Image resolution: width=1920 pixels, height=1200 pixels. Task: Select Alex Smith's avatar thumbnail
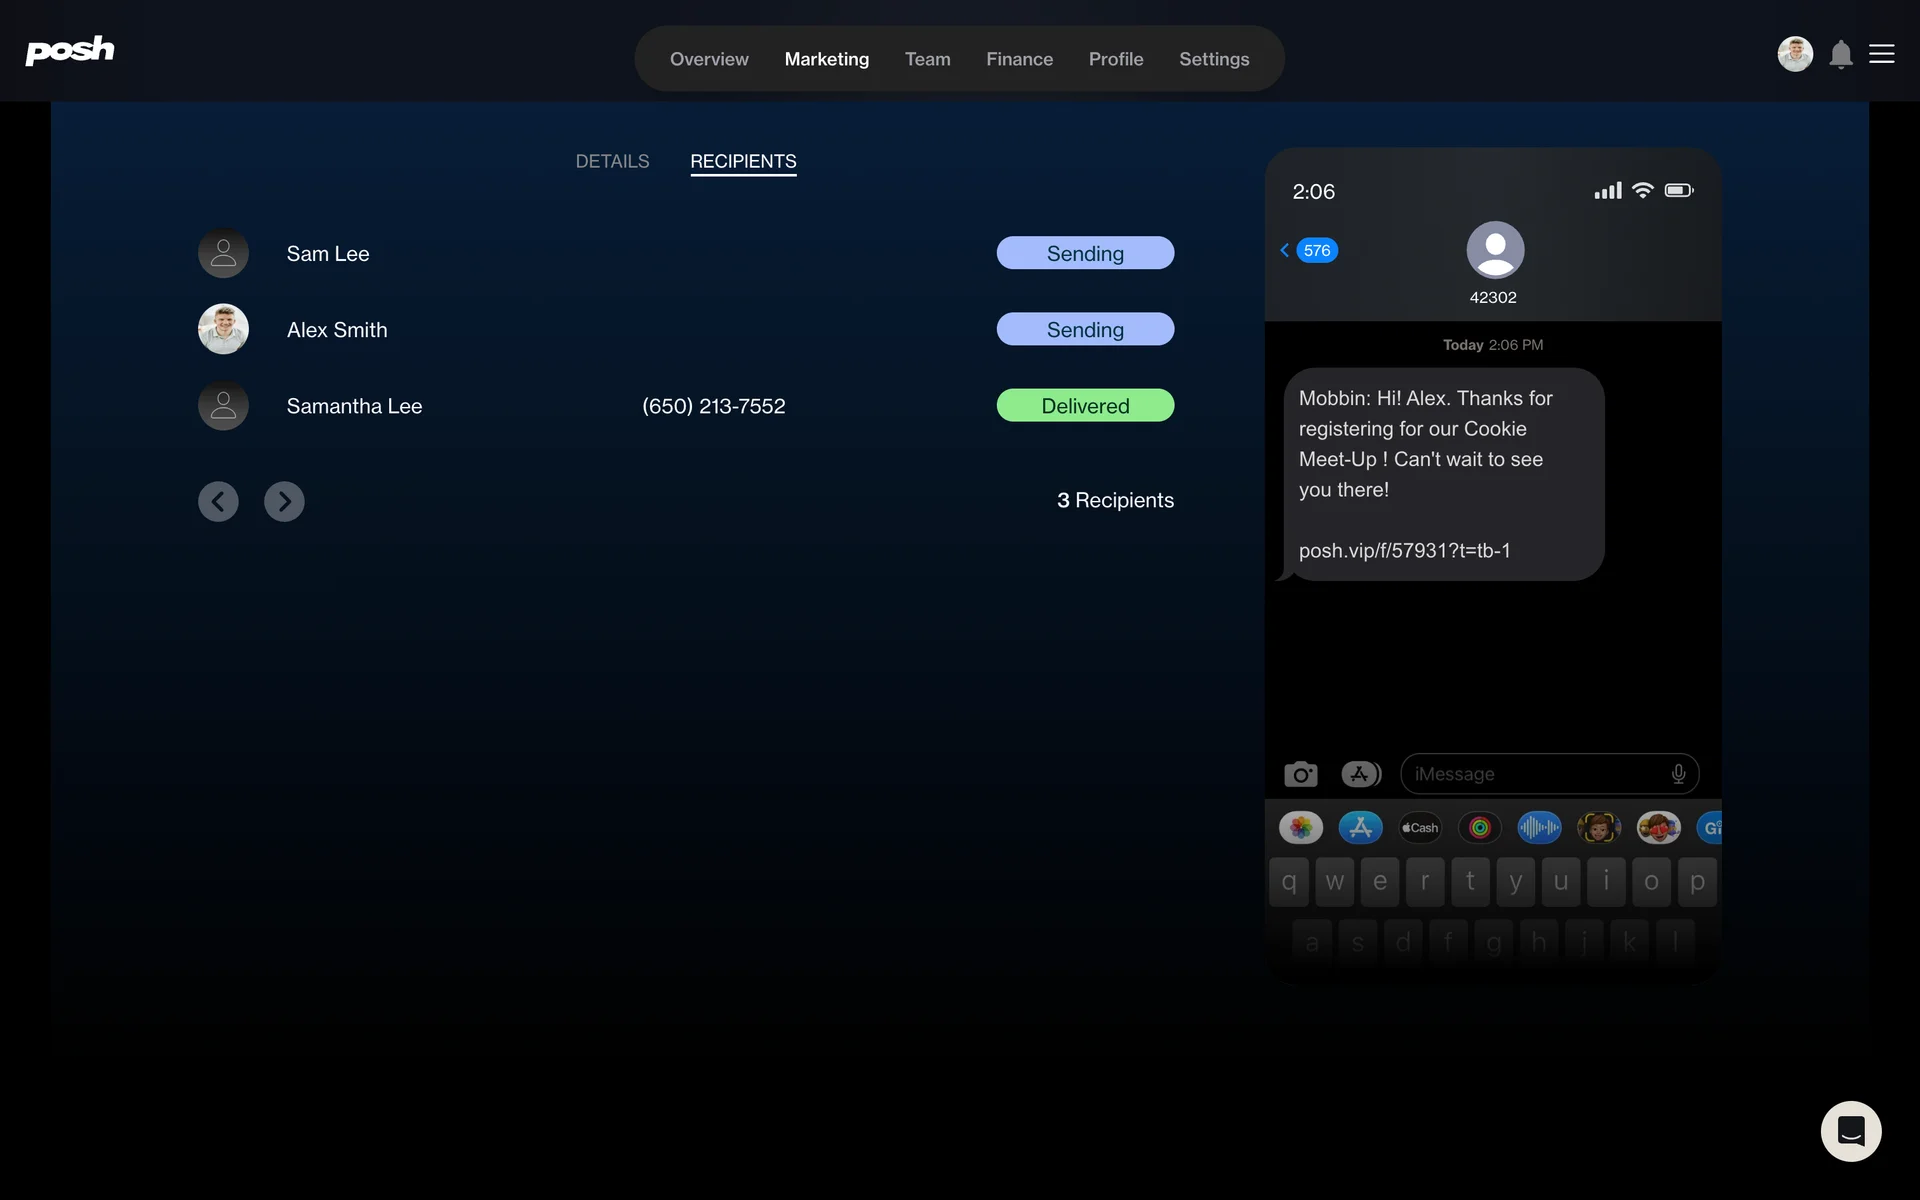223,329
